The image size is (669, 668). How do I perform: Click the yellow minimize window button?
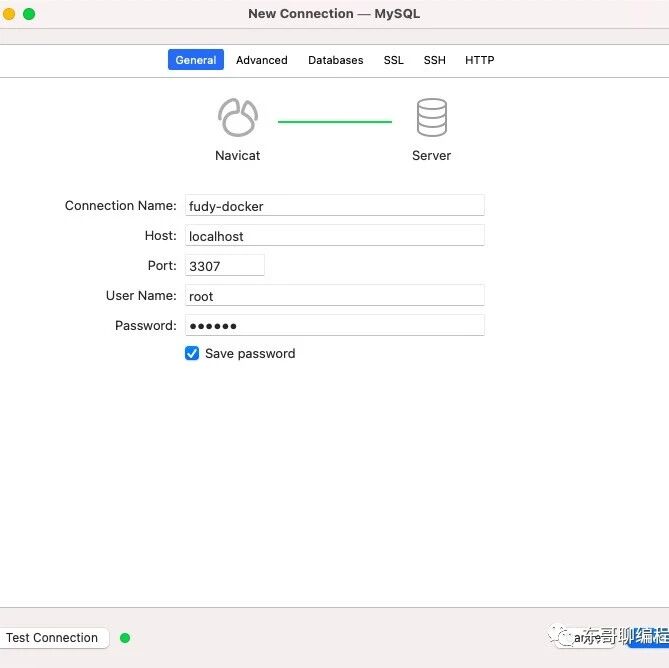(x=9, y=14)
